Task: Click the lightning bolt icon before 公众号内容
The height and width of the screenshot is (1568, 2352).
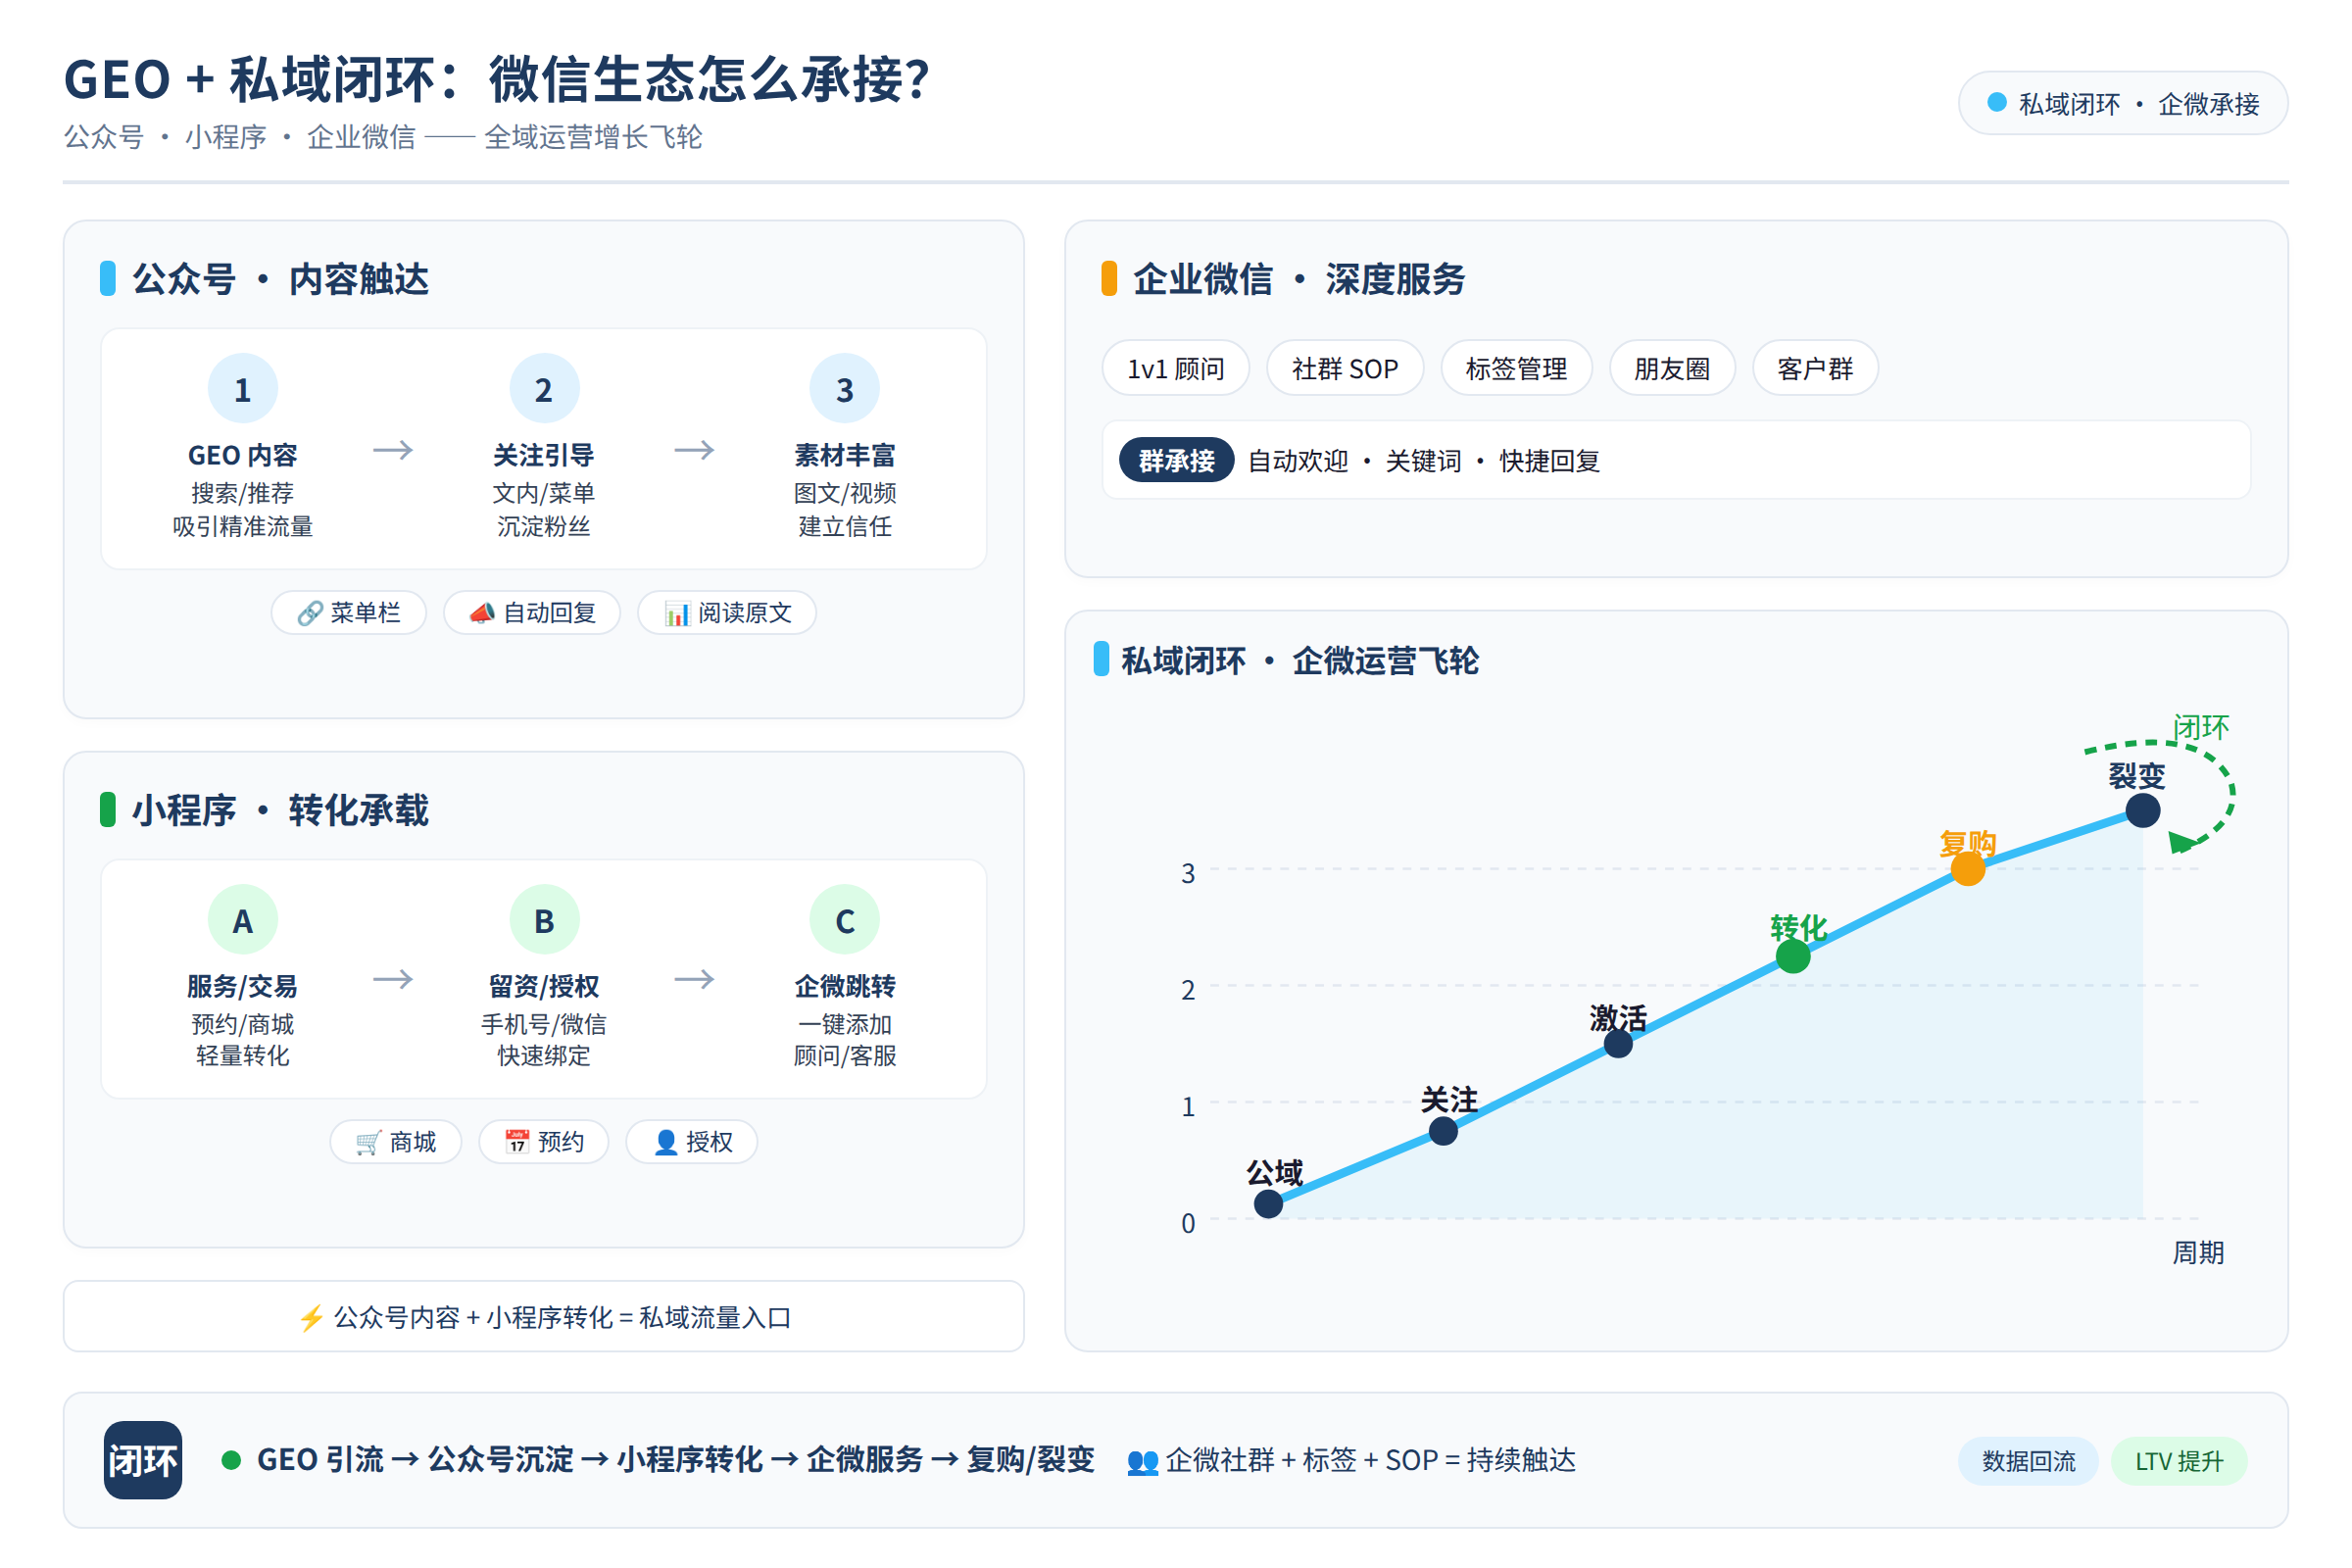Action: (x=311, y=1318)
